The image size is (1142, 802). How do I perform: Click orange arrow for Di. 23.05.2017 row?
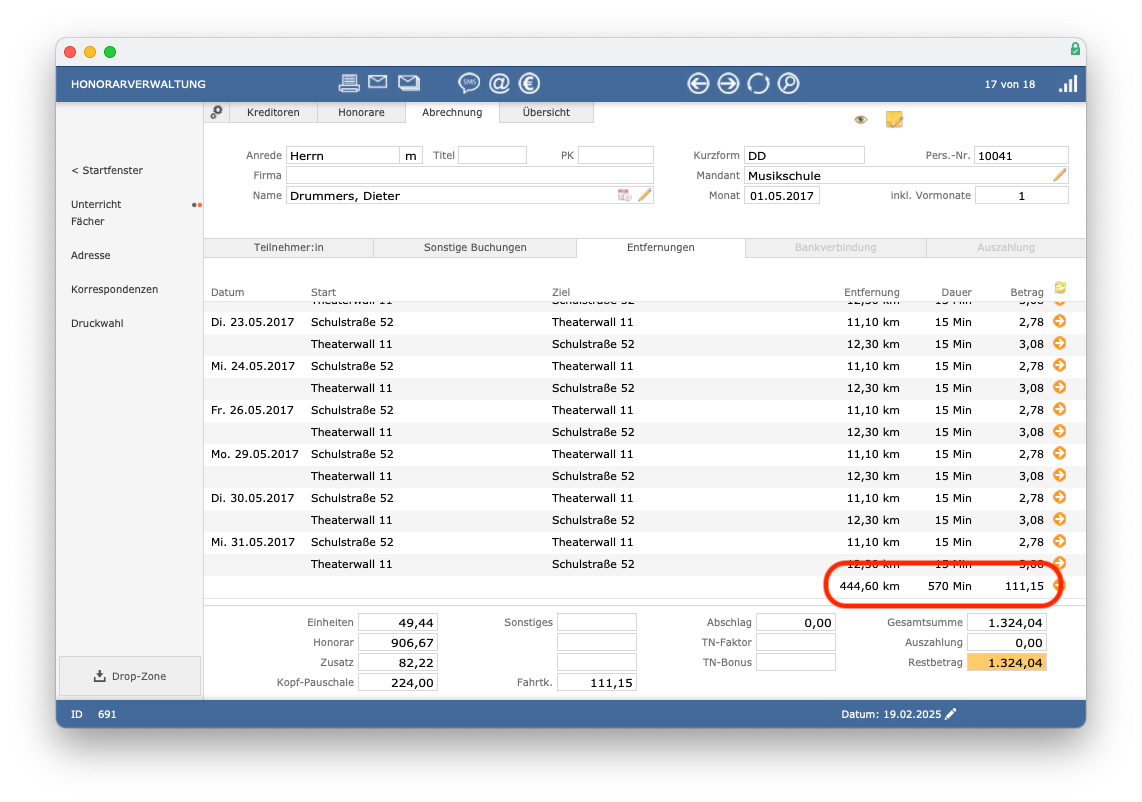coord(1060,321)
